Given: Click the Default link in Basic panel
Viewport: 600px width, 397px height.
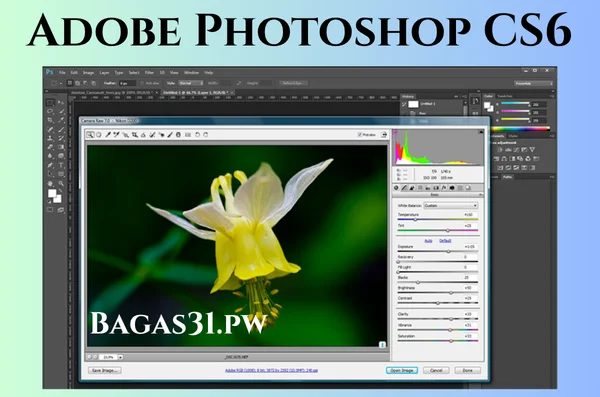Looking at the screenshot, I should 445,241.
